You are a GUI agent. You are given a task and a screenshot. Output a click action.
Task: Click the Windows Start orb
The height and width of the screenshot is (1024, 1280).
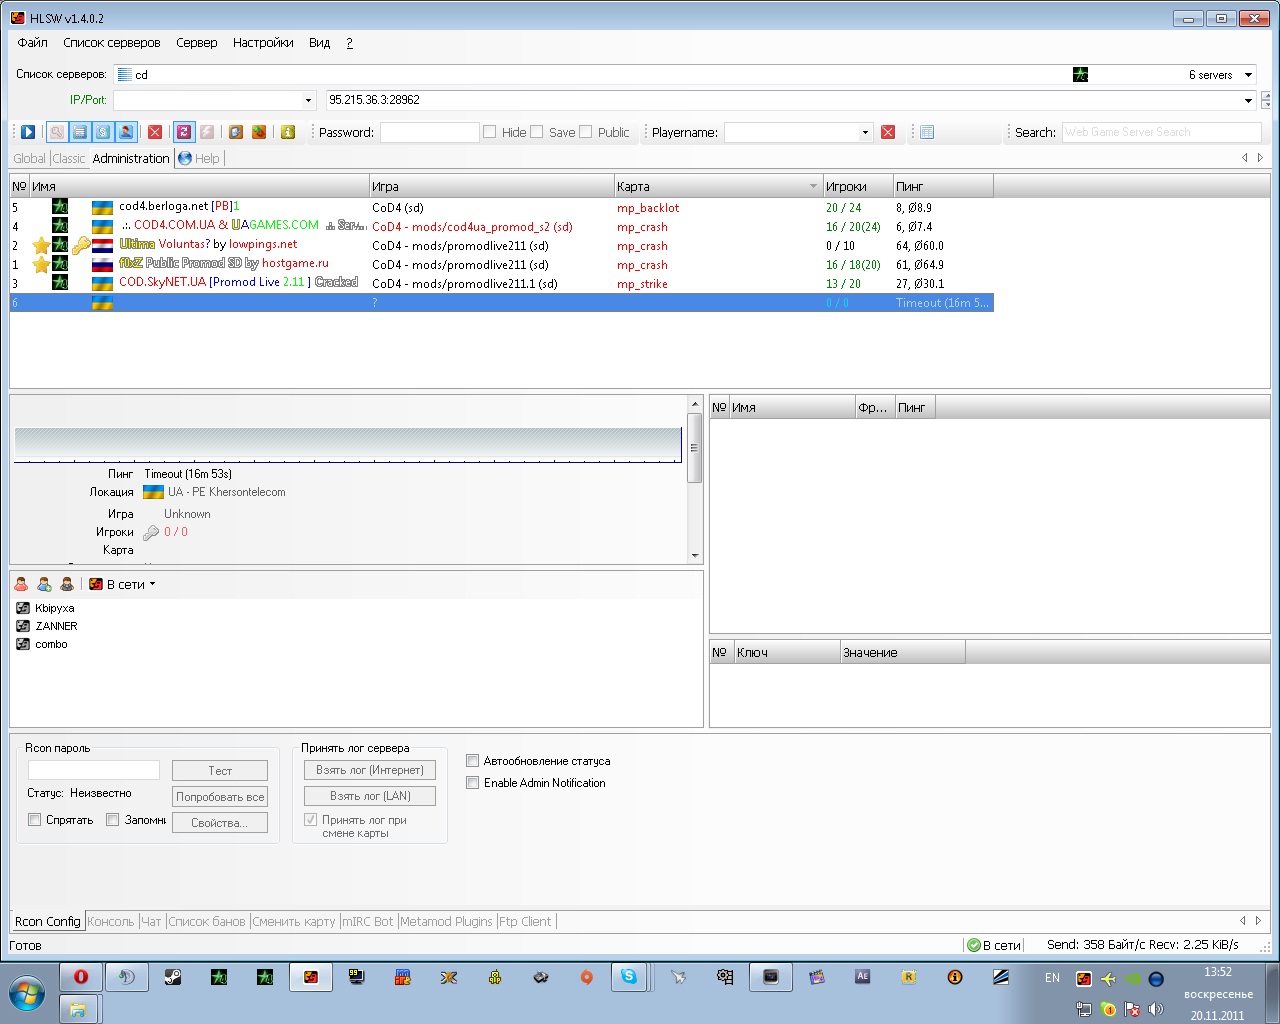click(x=27, y=995)
